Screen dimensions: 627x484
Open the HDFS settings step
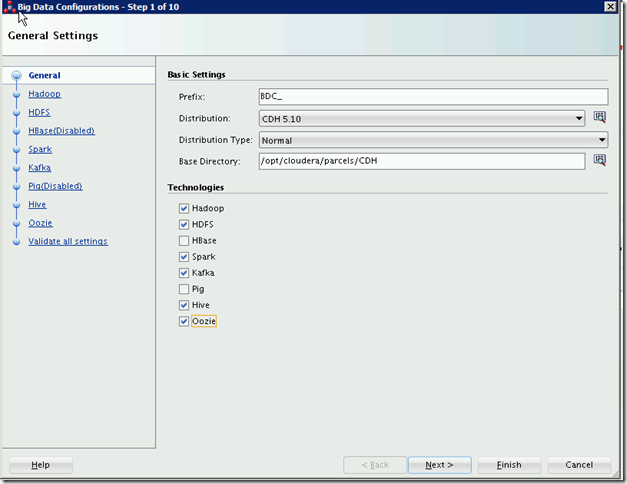pyautogui.click(x=39, y=112)
